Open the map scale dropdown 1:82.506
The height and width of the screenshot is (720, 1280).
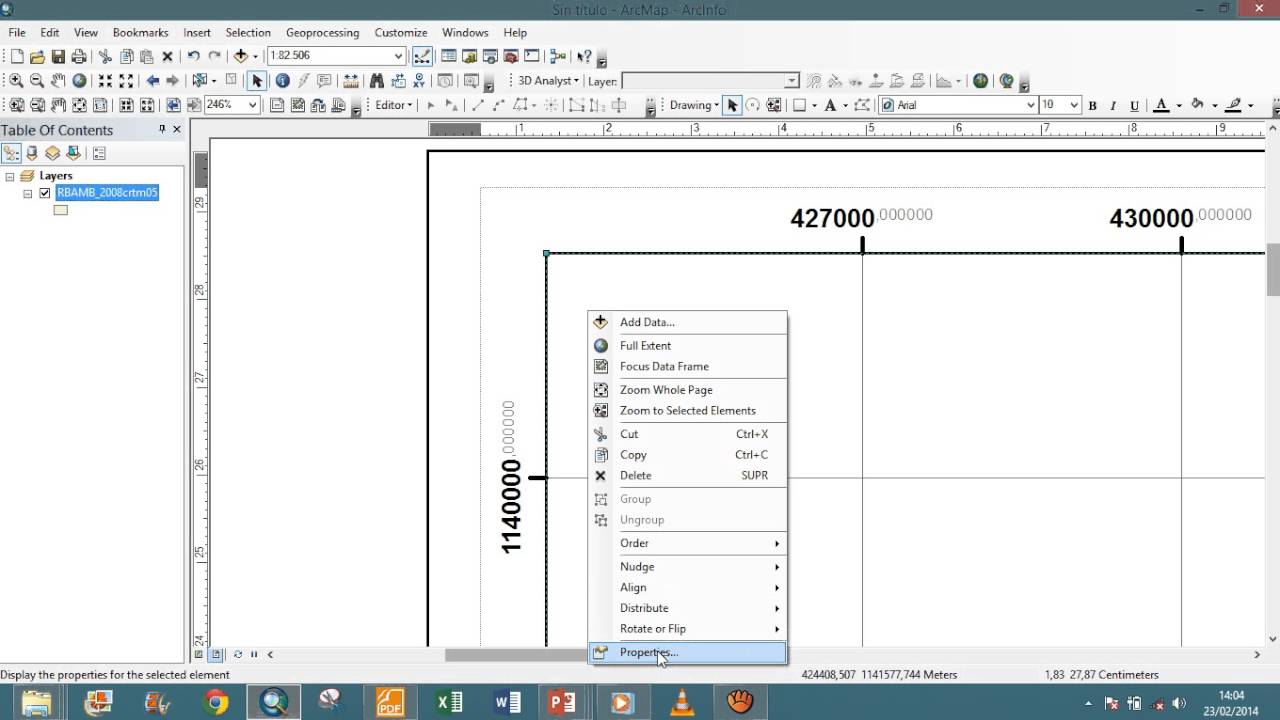[x=398, y=56]
